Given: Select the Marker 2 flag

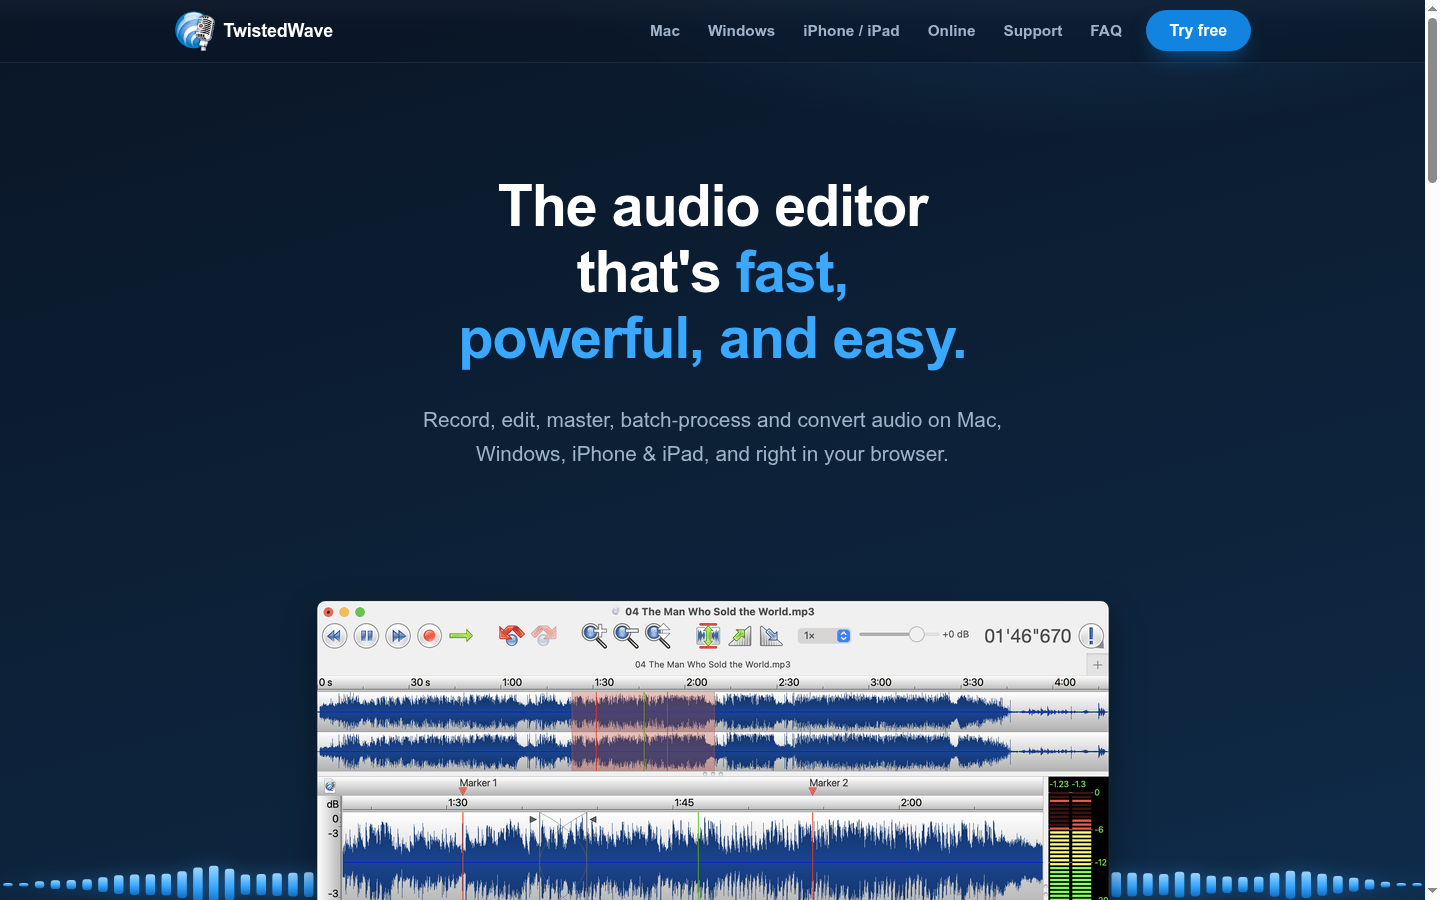Looking at the screenshot, I should pyautogui.click(x=813, y=790).
